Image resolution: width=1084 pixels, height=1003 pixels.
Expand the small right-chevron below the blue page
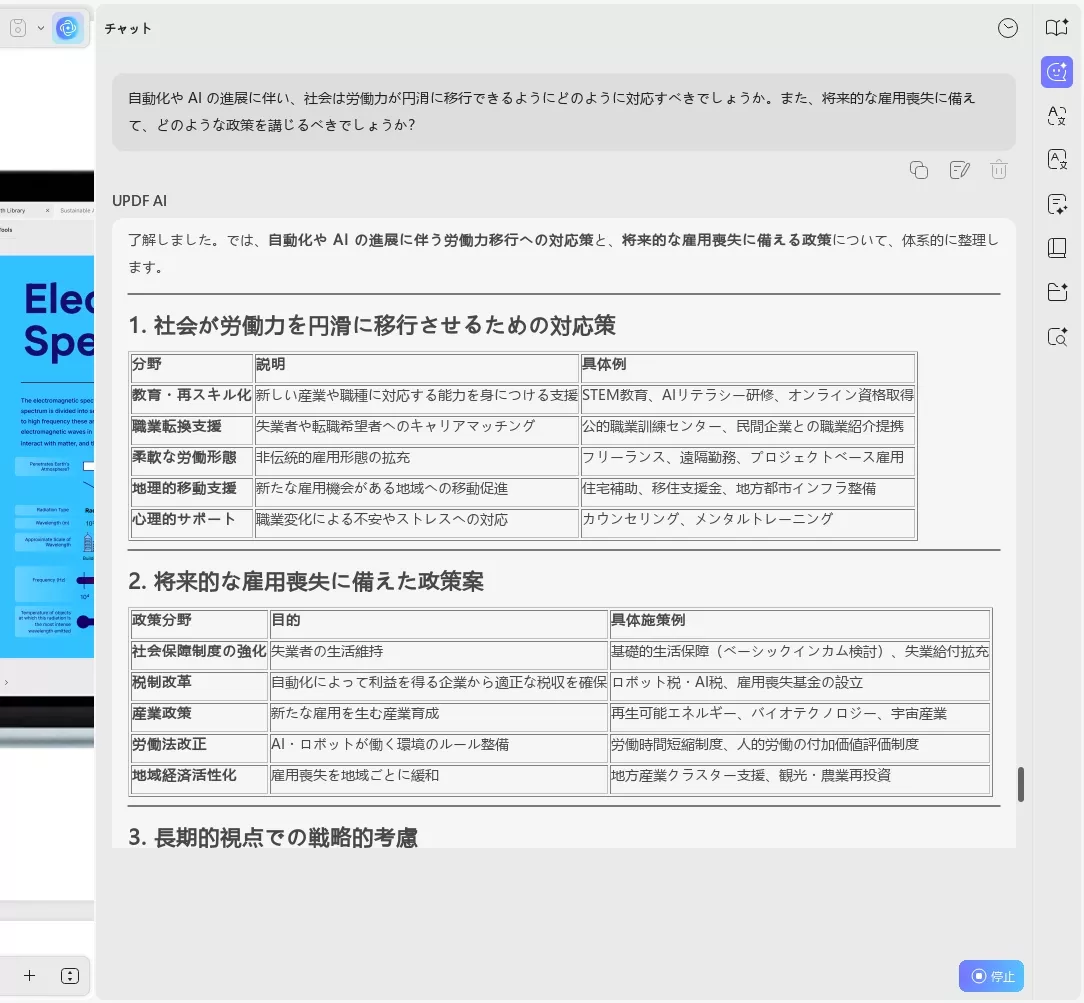(x=6, y=682)
